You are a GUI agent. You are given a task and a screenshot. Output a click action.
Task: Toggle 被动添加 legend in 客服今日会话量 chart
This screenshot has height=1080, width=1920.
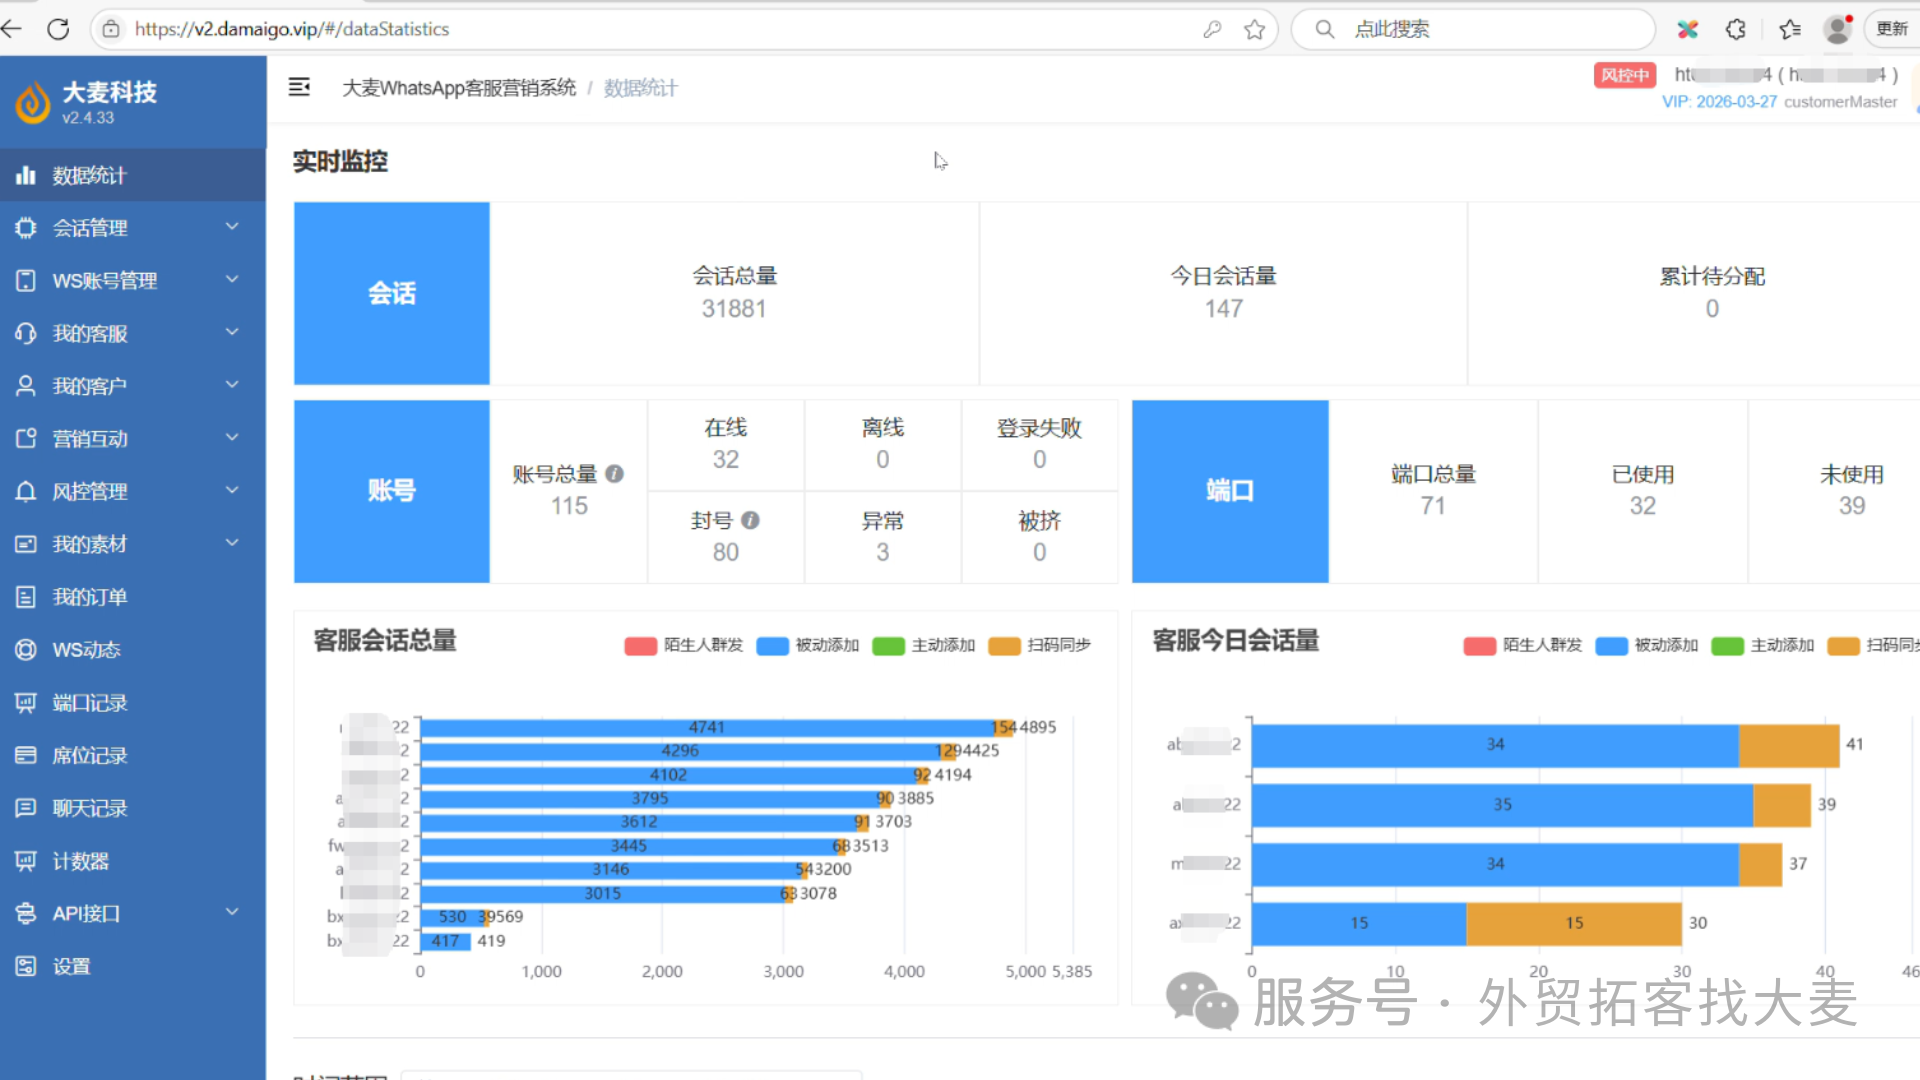pyautogui.click(x=1647, y=646)
